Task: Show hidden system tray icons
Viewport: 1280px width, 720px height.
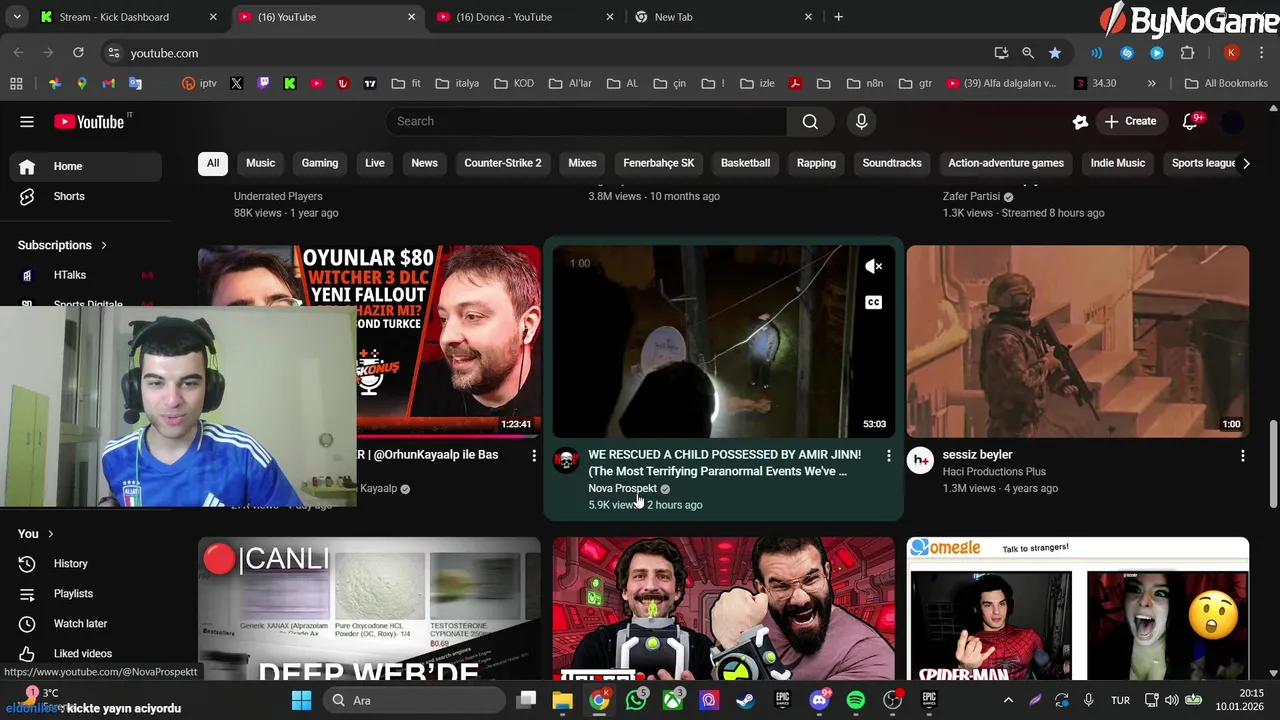Action: 1008,700
